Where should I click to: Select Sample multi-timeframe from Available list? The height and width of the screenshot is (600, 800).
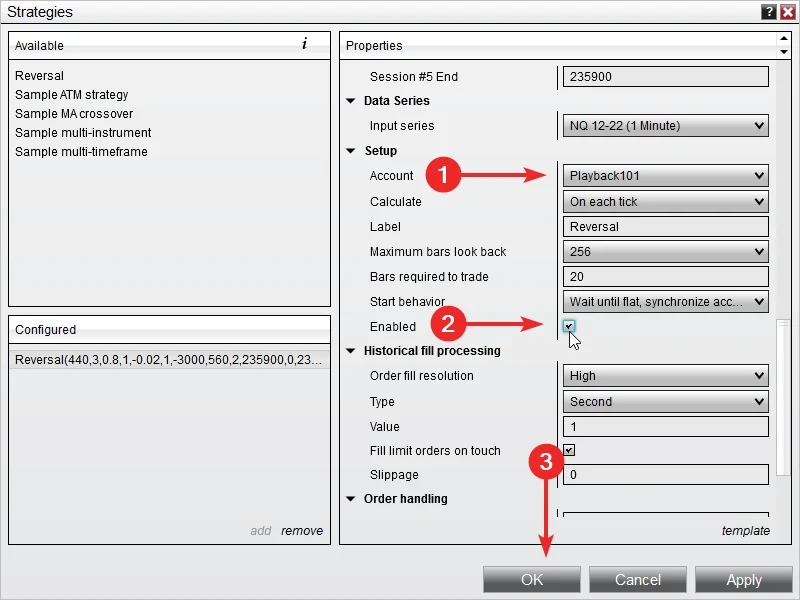81,152
